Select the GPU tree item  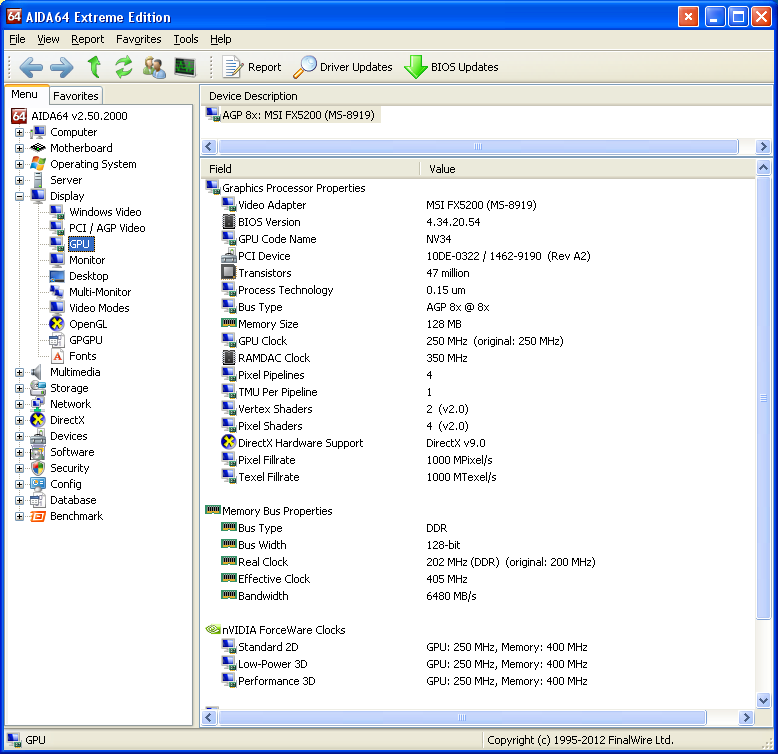(79, 244)
